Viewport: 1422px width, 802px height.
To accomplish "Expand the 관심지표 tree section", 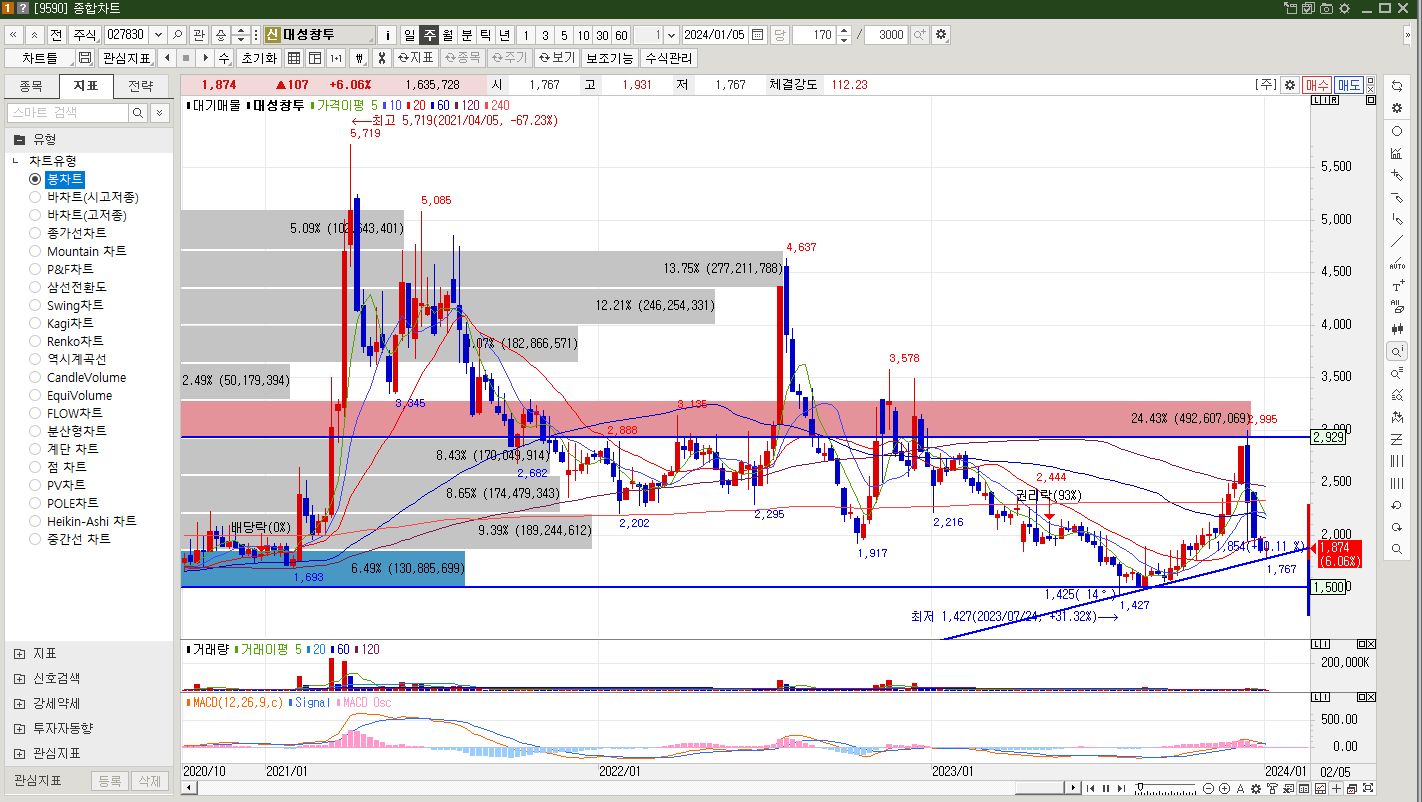I will click(20, 754).
